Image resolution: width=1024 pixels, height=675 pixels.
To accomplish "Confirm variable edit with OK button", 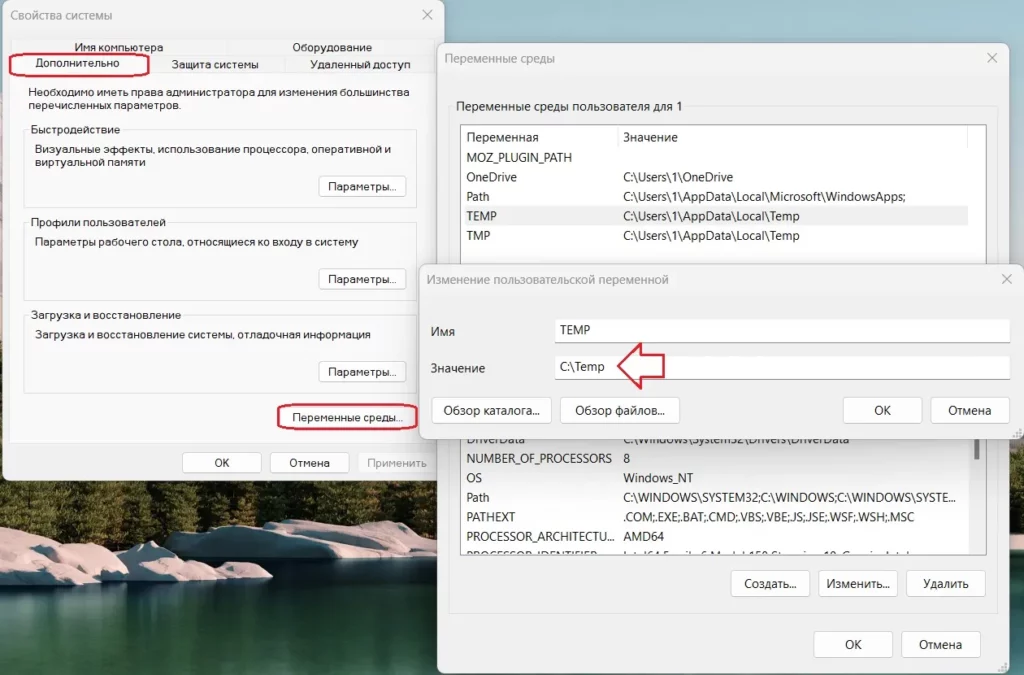I will click(882, 410).
